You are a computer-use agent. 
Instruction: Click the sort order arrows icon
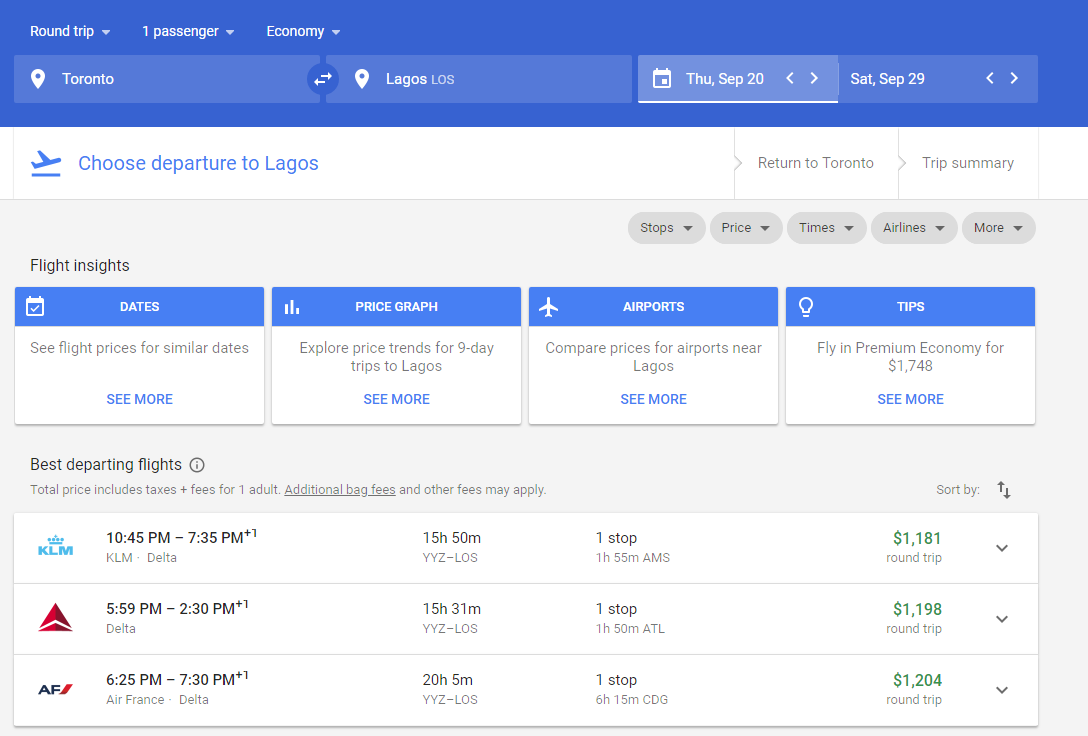[x=1004, y=490]
